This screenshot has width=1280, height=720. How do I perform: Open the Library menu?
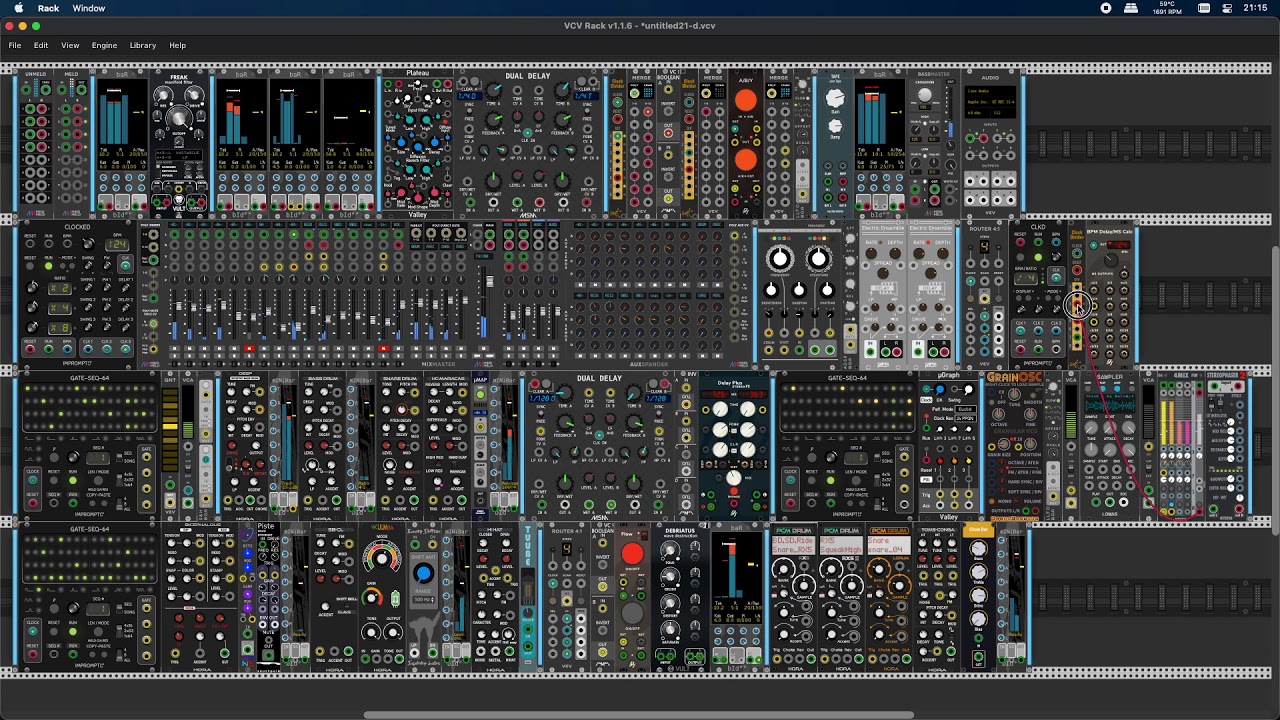point(143,45)
